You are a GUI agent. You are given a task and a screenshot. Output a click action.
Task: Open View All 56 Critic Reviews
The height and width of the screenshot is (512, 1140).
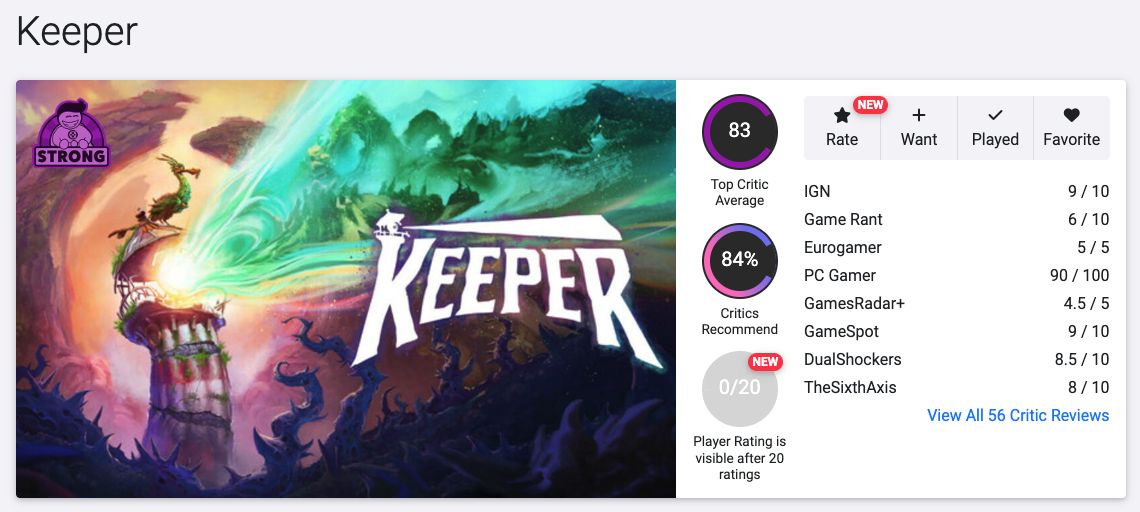[1018, 415]
